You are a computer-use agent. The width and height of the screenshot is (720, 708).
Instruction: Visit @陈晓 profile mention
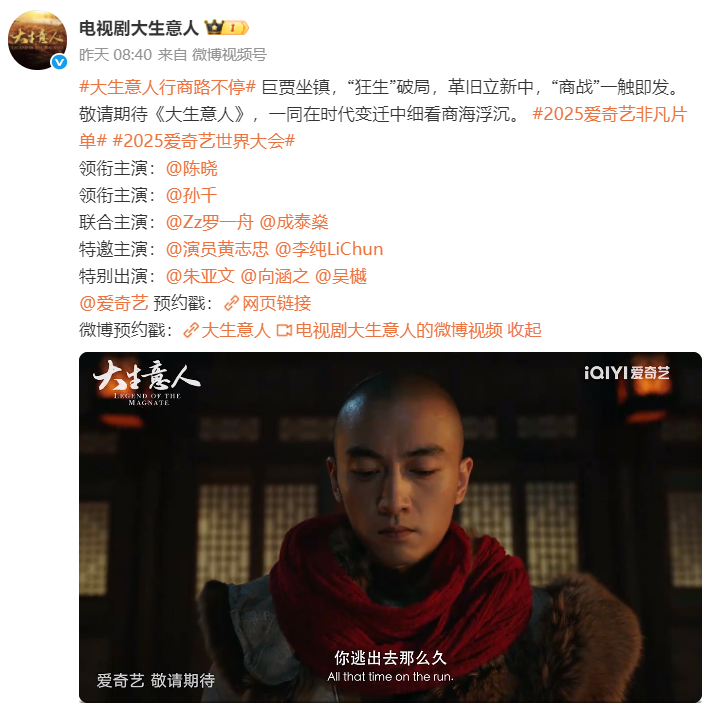pyautogui.click(x=191, y=168)
